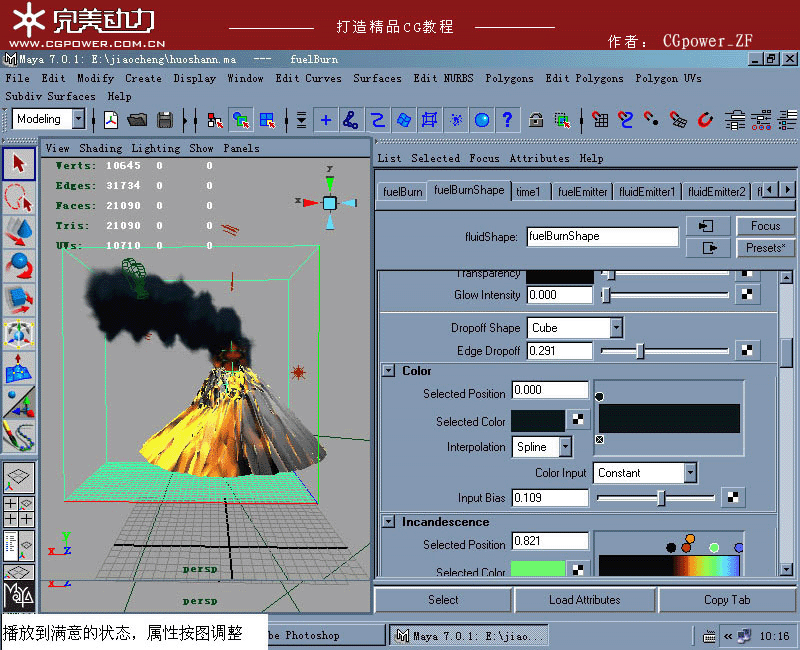Viewport: 800px width, 650px height.
Task: Open the Color Input dropdown showing Constant
Action: [644, 472]
